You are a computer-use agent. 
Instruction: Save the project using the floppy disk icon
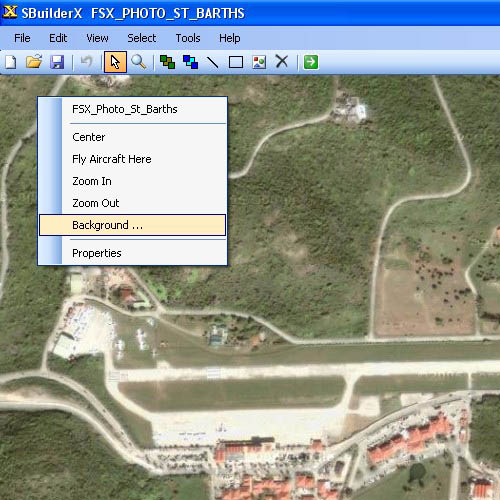click(57, 62)
